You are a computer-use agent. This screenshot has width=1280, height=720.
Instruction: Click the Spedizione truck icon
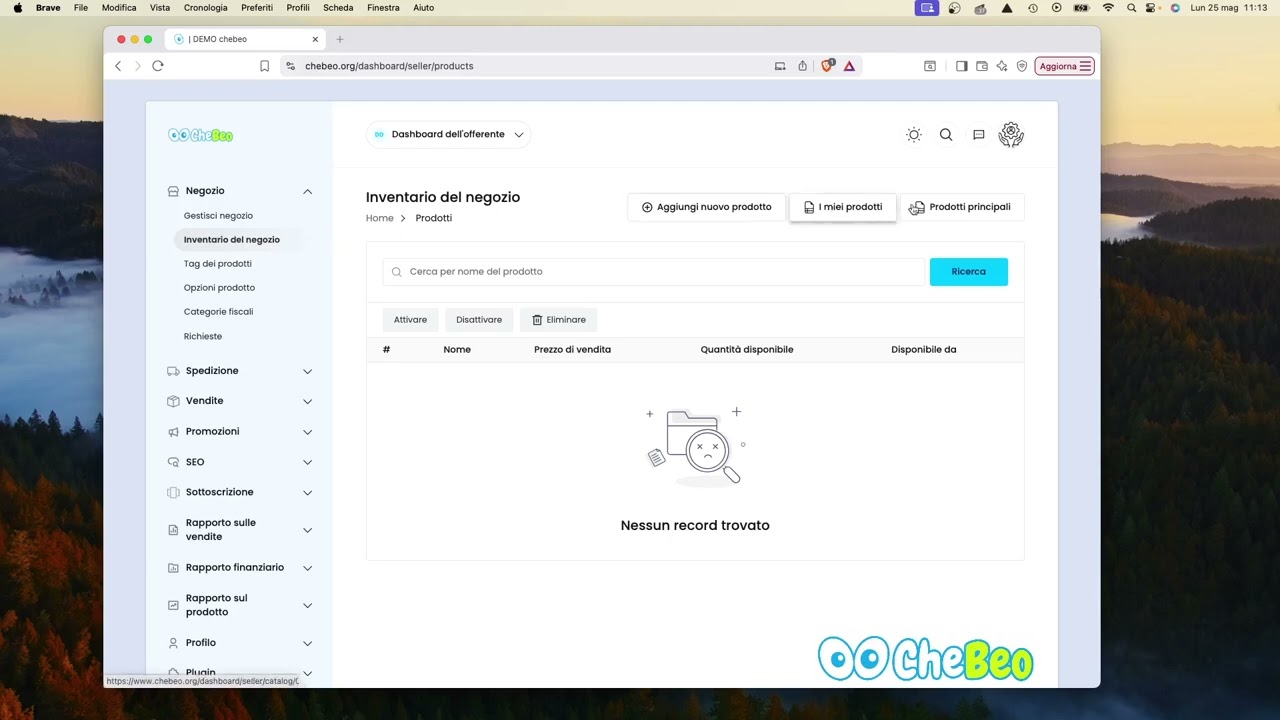pyautogui.click(x=174, y=371)
